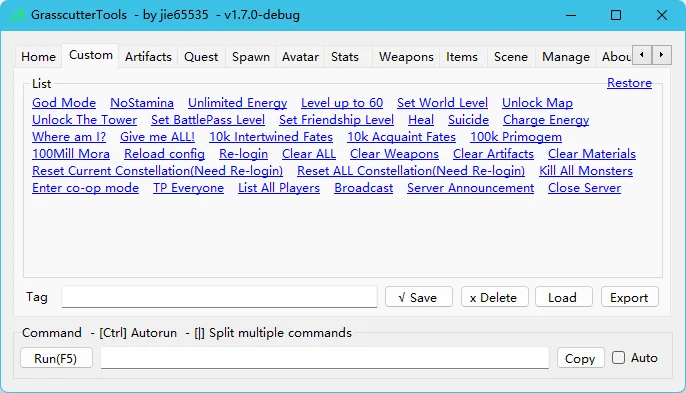Image resolution: width=686 pixels, height=393 pixels.
Task: Open the Artifacts tab
Action: click(x=148, y=57)
